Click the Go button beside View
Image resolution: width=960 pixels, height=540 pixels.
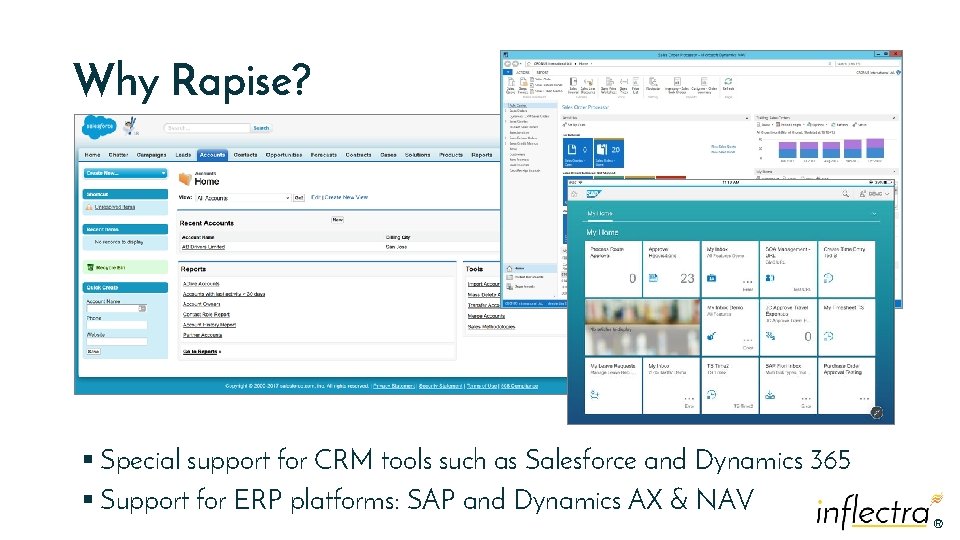pyautogui.click(x=299, y=198)
